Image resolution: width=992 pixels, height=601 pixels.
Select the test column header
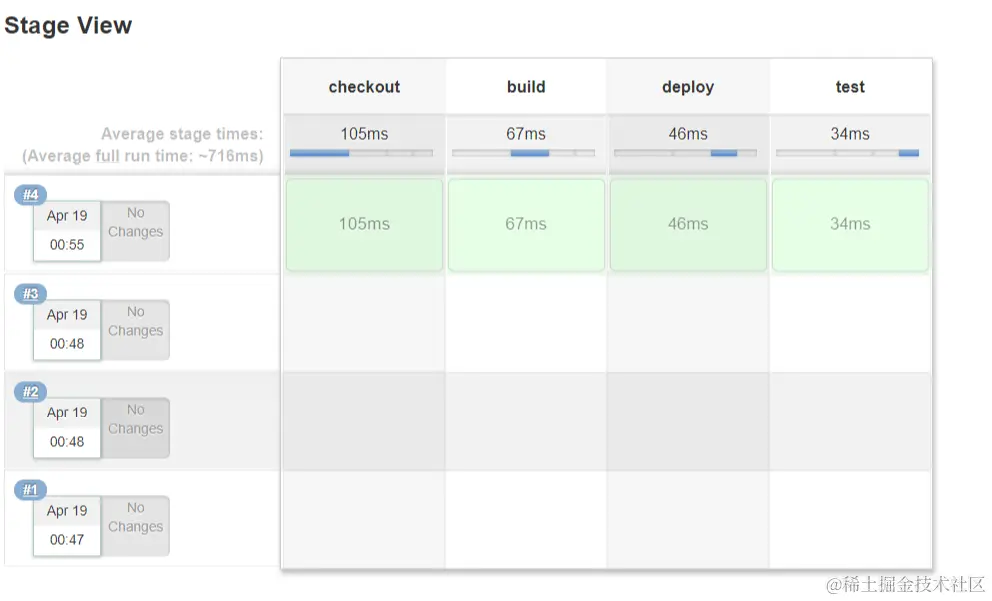(x=850, y=87)
